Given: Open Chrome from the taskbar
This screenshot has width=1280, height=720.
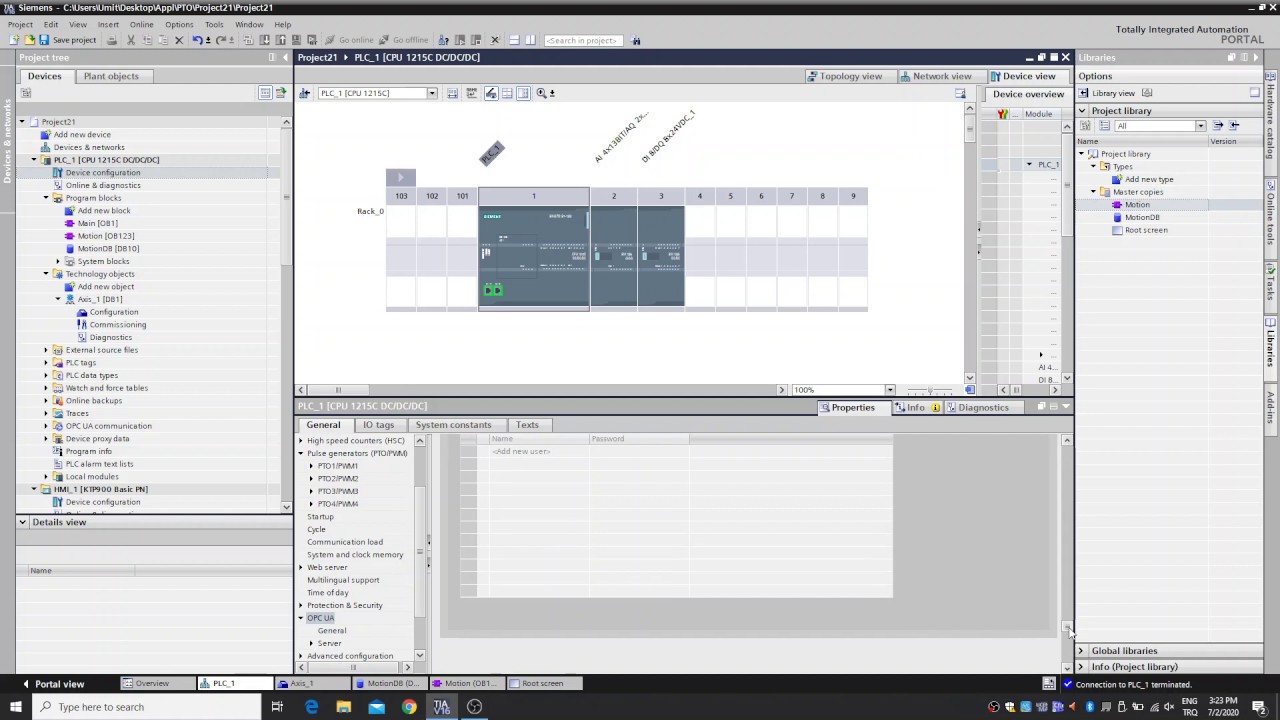Looking at the screenshot, I should click(409, 707).
